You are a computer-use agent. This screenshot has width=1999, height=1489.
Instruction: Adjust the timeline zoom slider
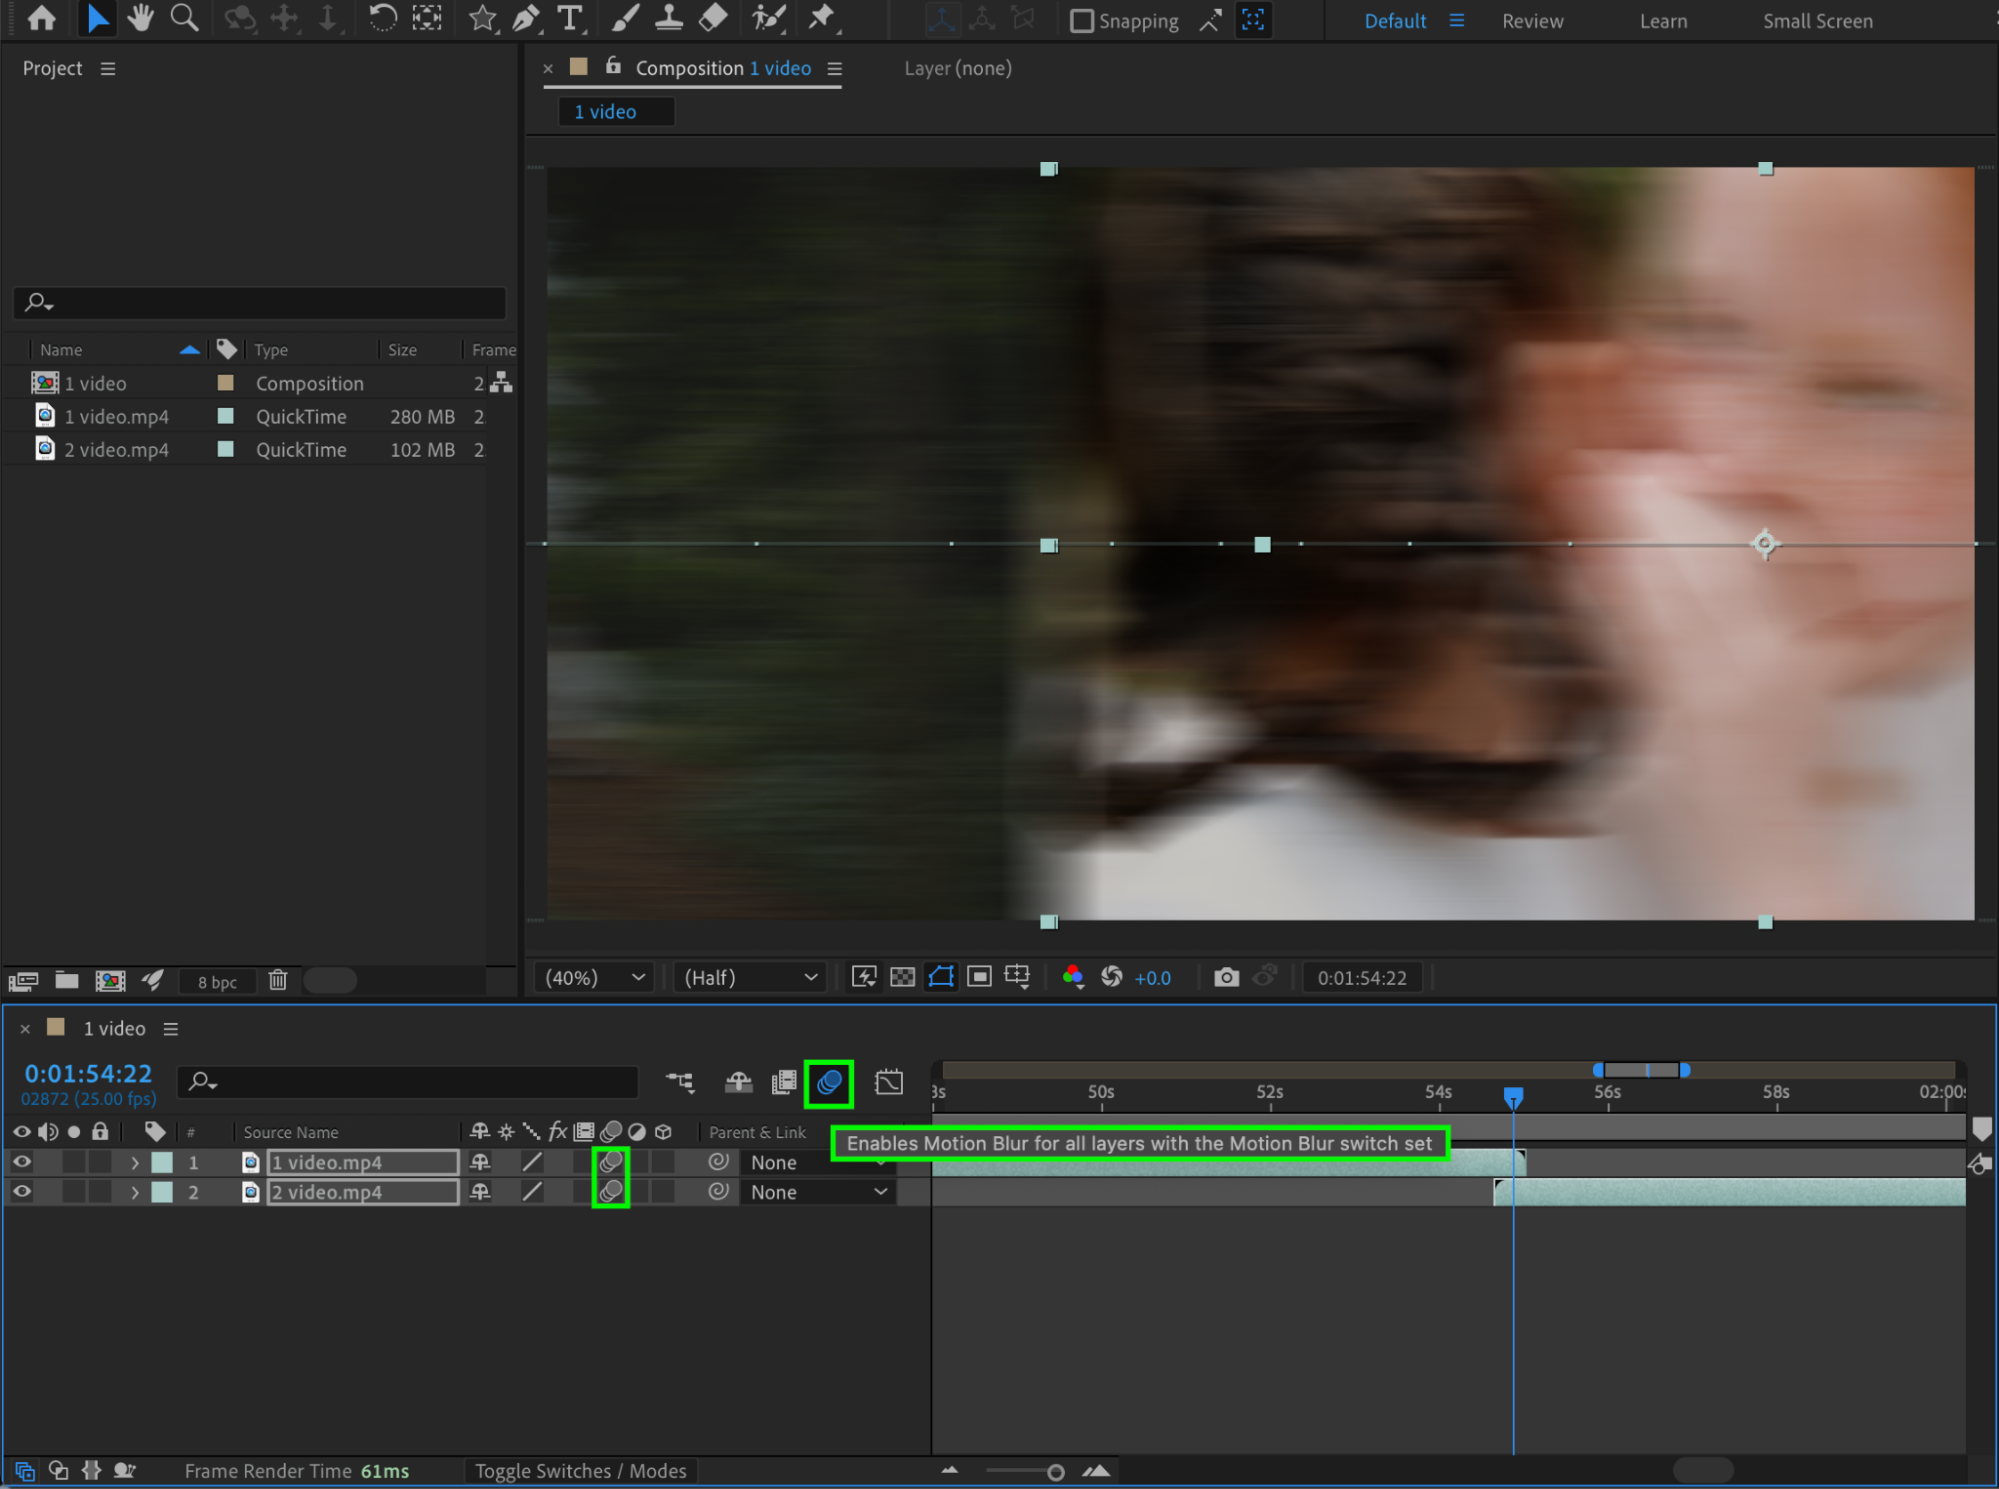(x=1055, y=1472)
